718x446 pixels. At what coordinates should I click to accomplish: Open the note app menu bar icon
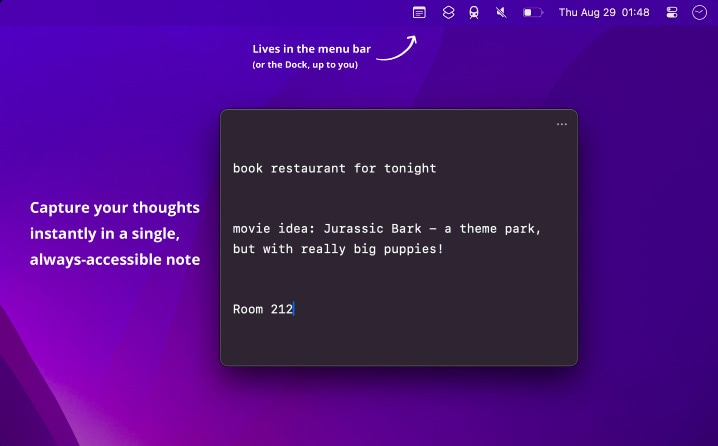click(x=419, y=12)
